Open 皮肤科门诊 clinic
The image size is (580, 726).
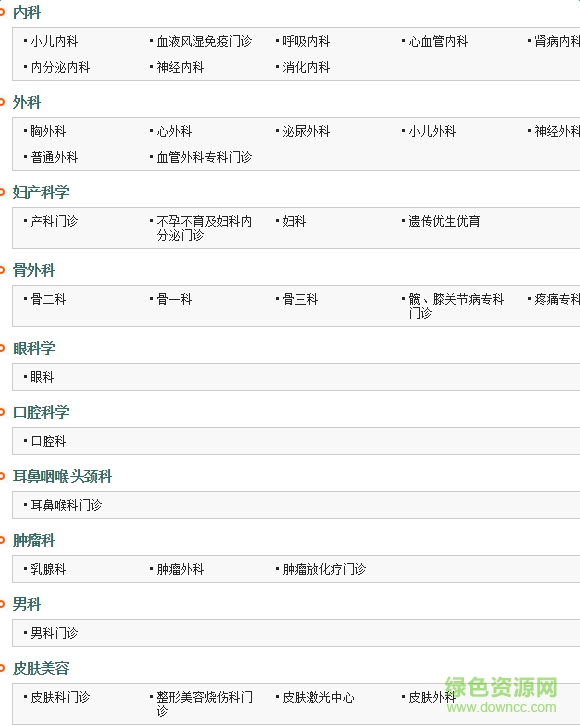tap(60, 697)
